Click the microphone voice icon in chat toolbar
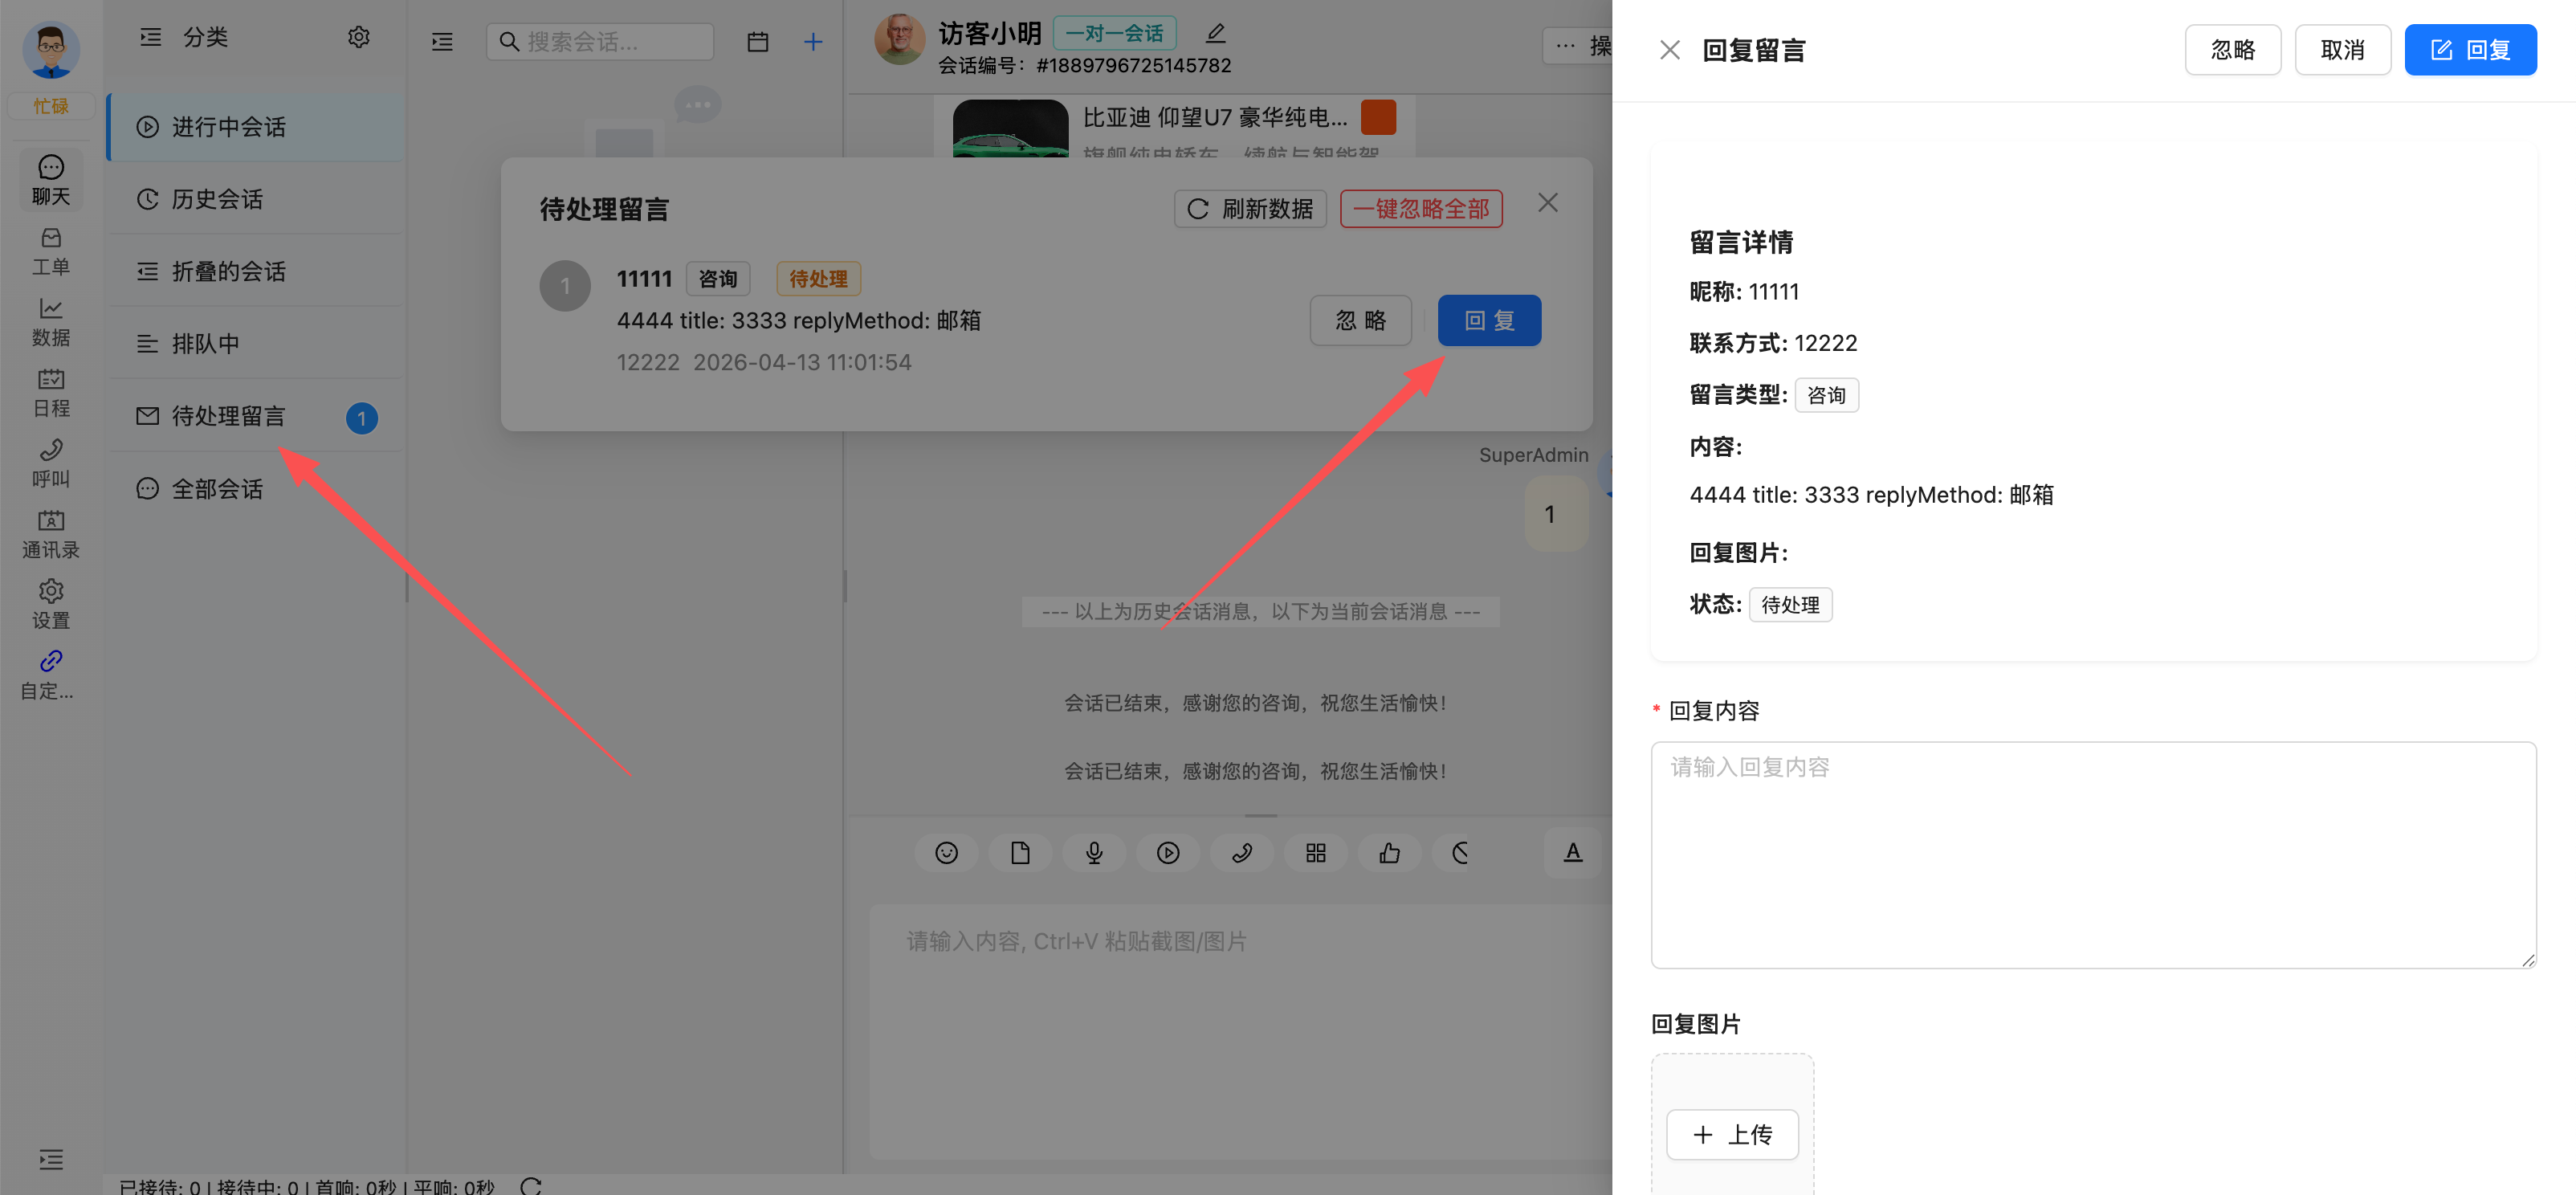This screenshot has height=1195, width=2576. tap(1094, 853)
